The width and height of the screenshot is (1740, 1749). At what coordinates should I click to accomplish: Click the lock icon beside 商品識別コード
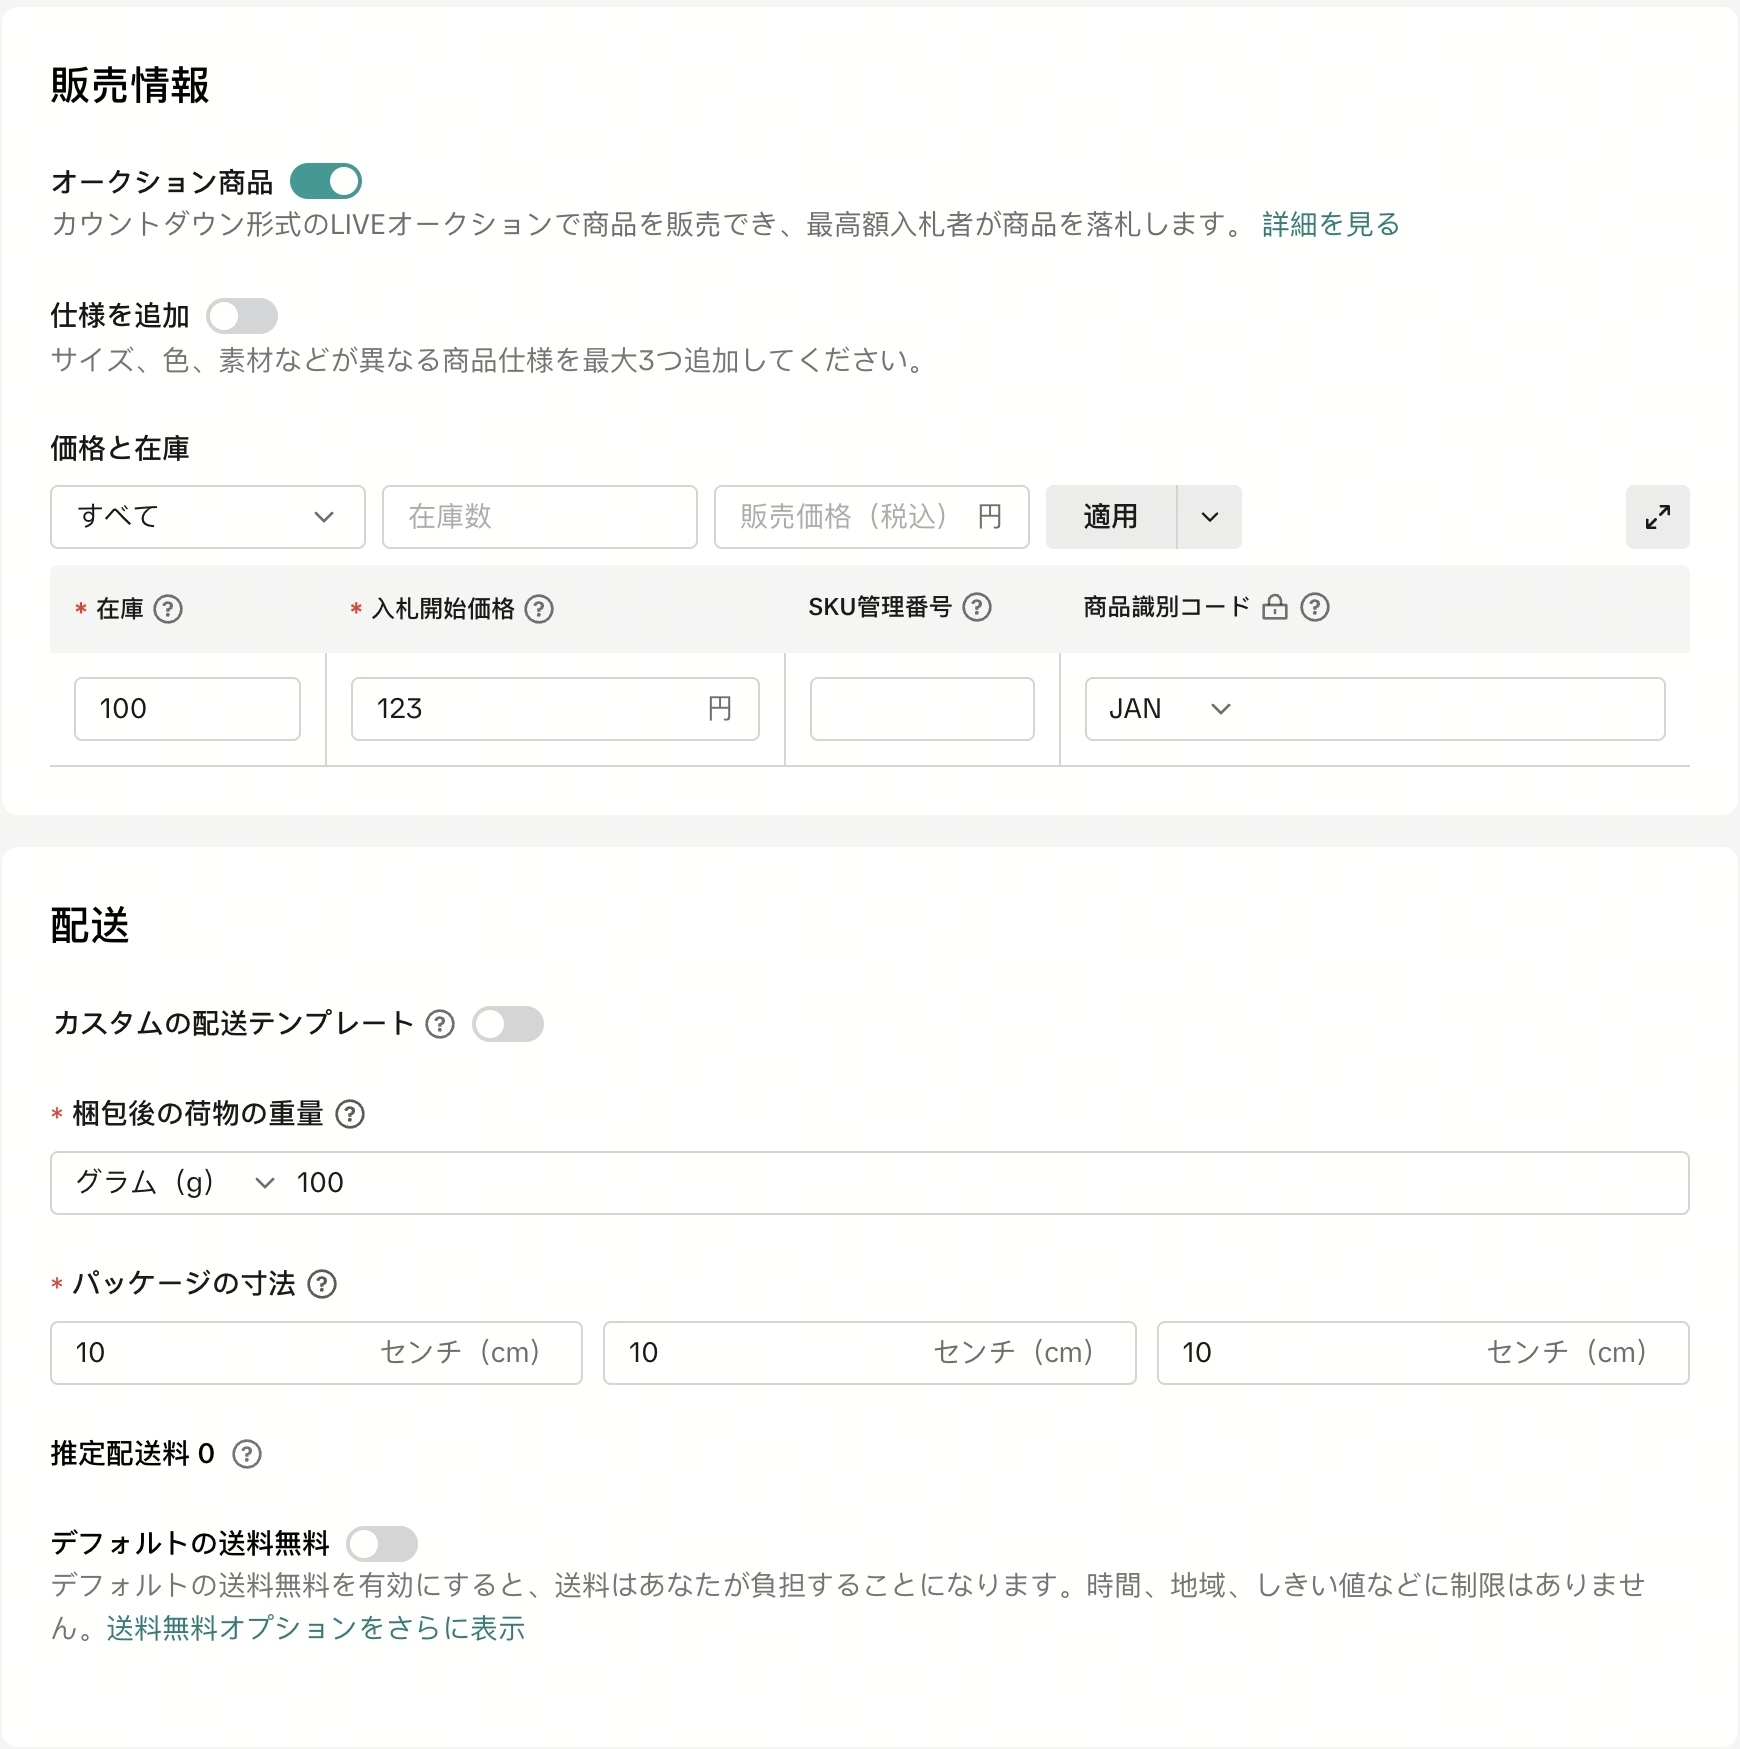pyautogui.click(x=1274, y=606)
